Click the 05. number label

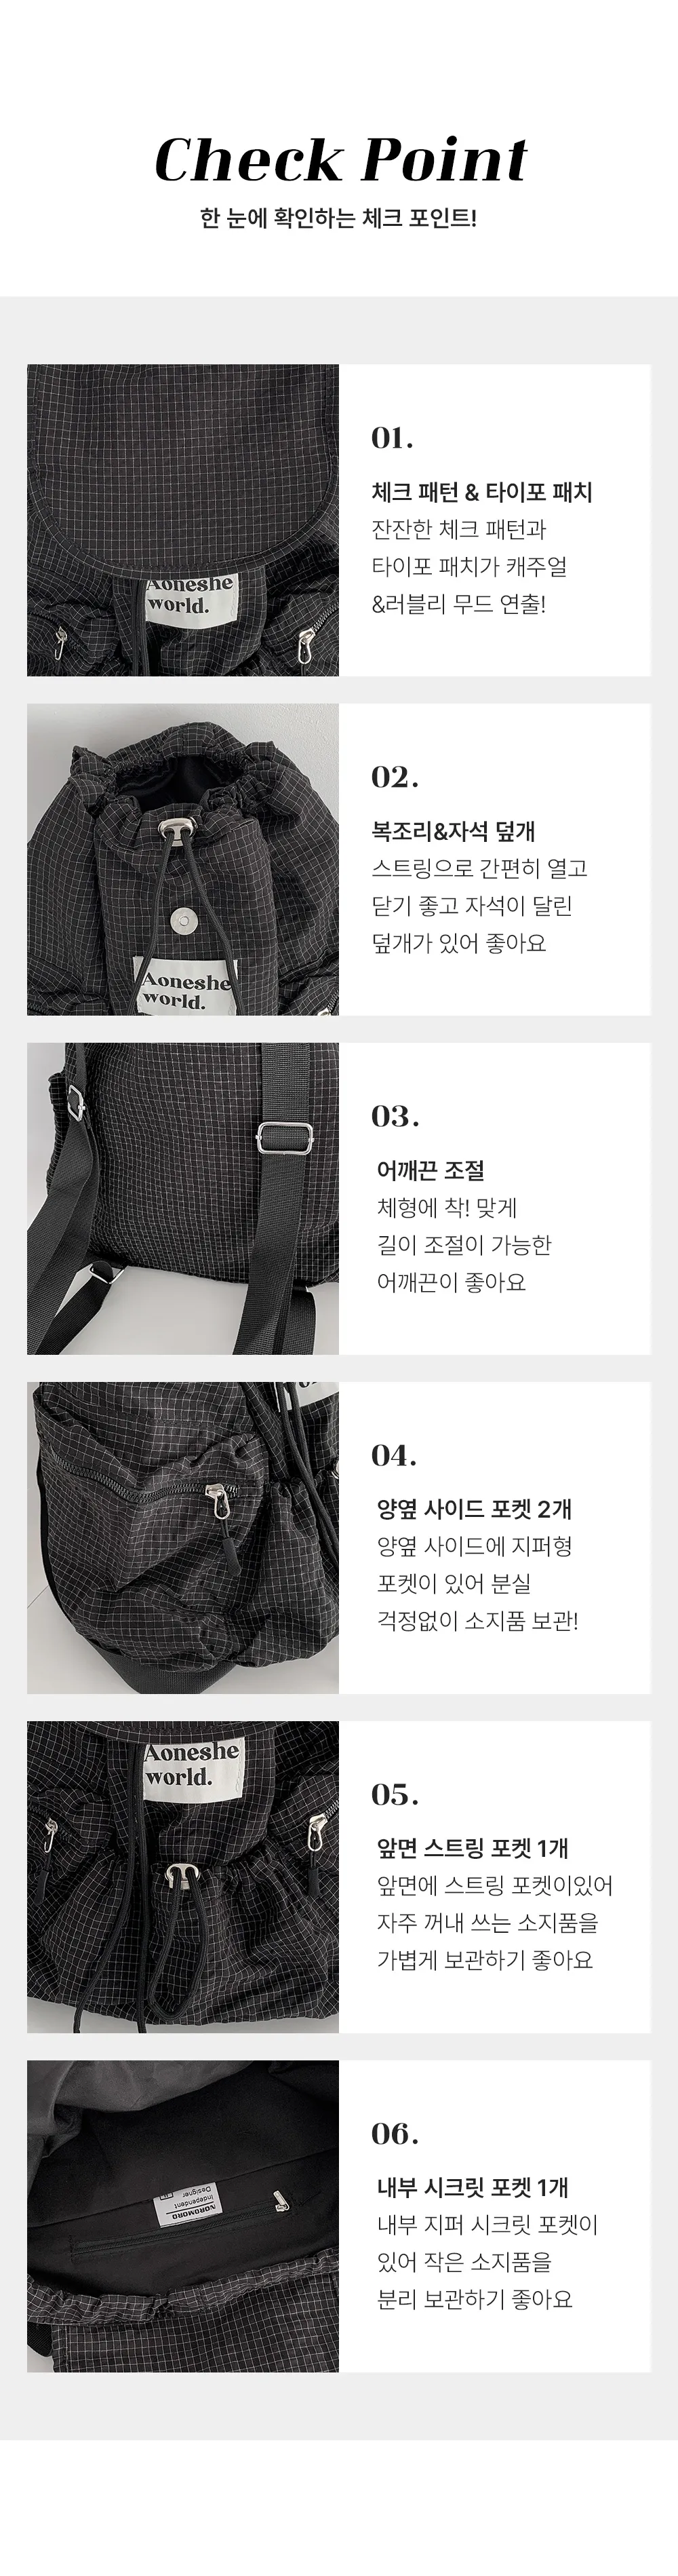(395, 1794)
